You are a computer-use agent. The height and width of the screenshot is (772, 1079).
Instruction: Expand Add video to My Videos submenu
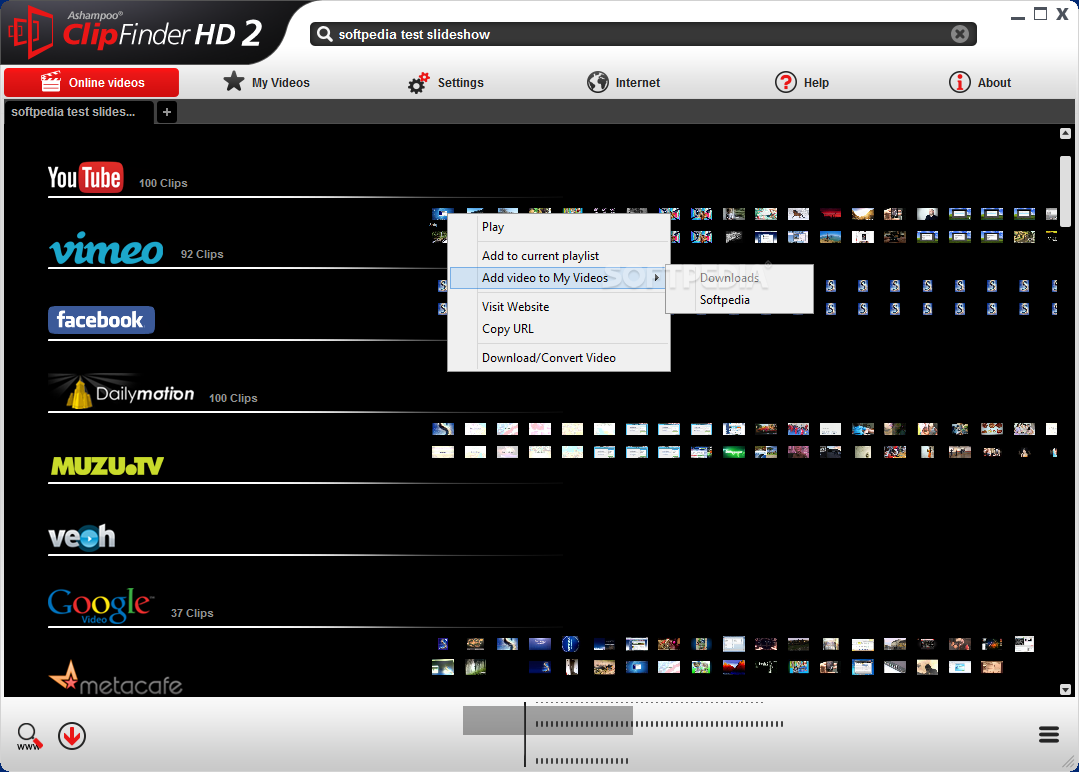(x=559, y=278)
